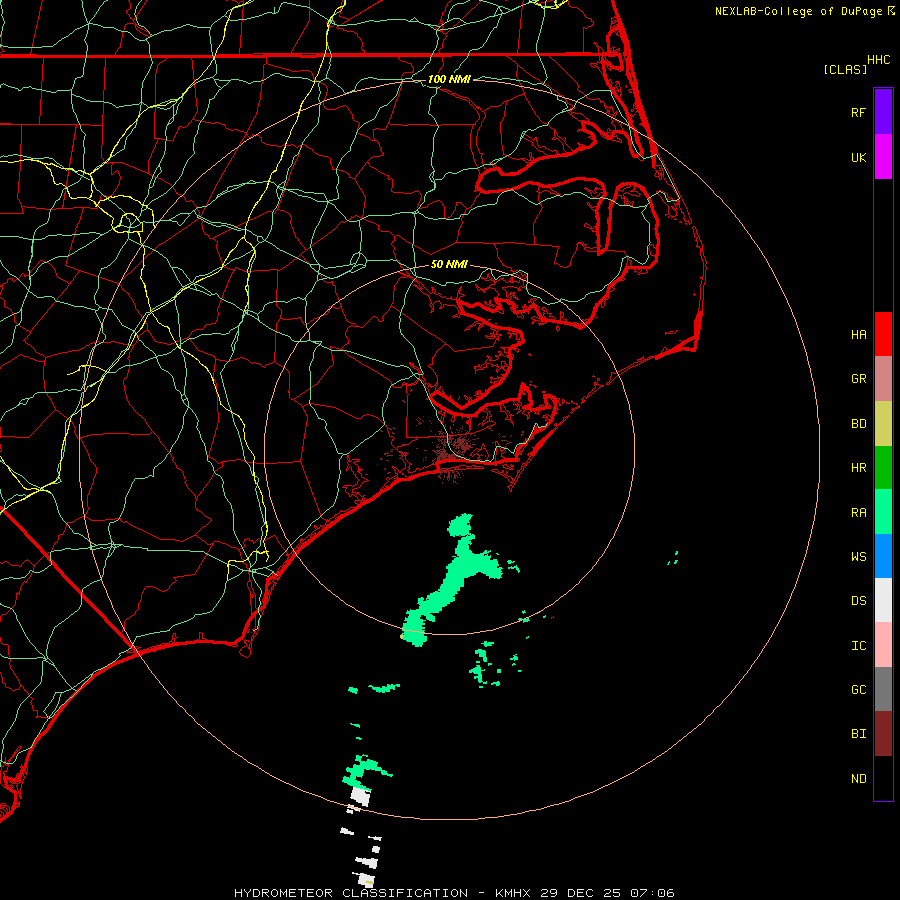
Task: Click the GC gray legend swatch
Action: pos(883,689)
